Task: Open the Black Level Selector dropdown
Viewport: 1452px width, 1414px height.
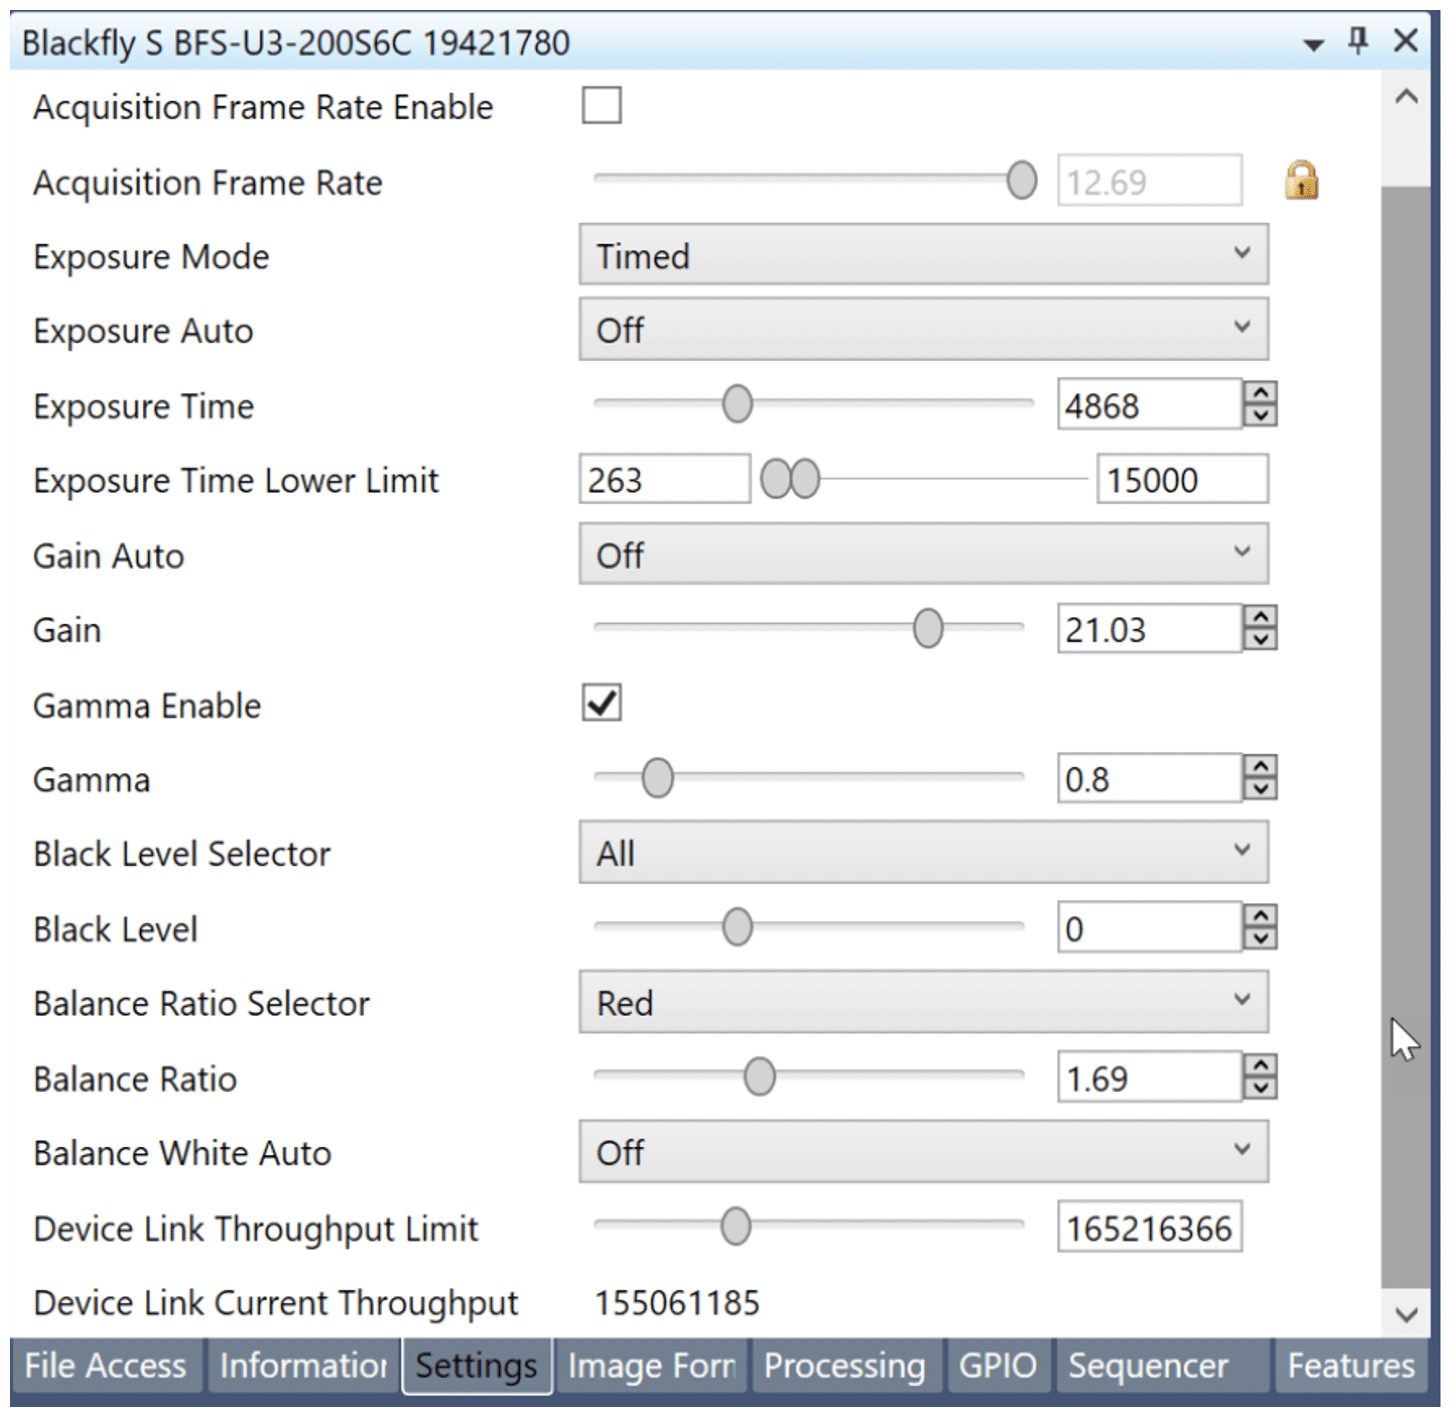Action: coord(924,853)
